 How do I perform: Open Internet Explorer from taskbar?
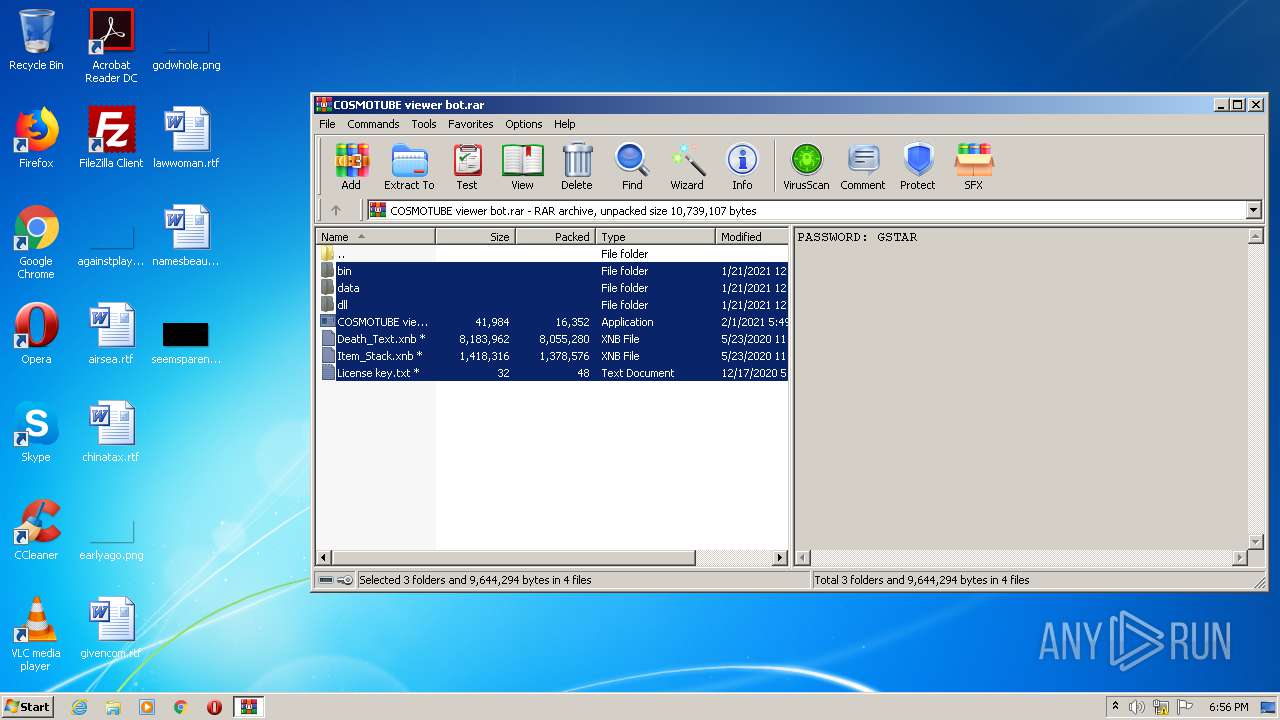coord(79,707)
